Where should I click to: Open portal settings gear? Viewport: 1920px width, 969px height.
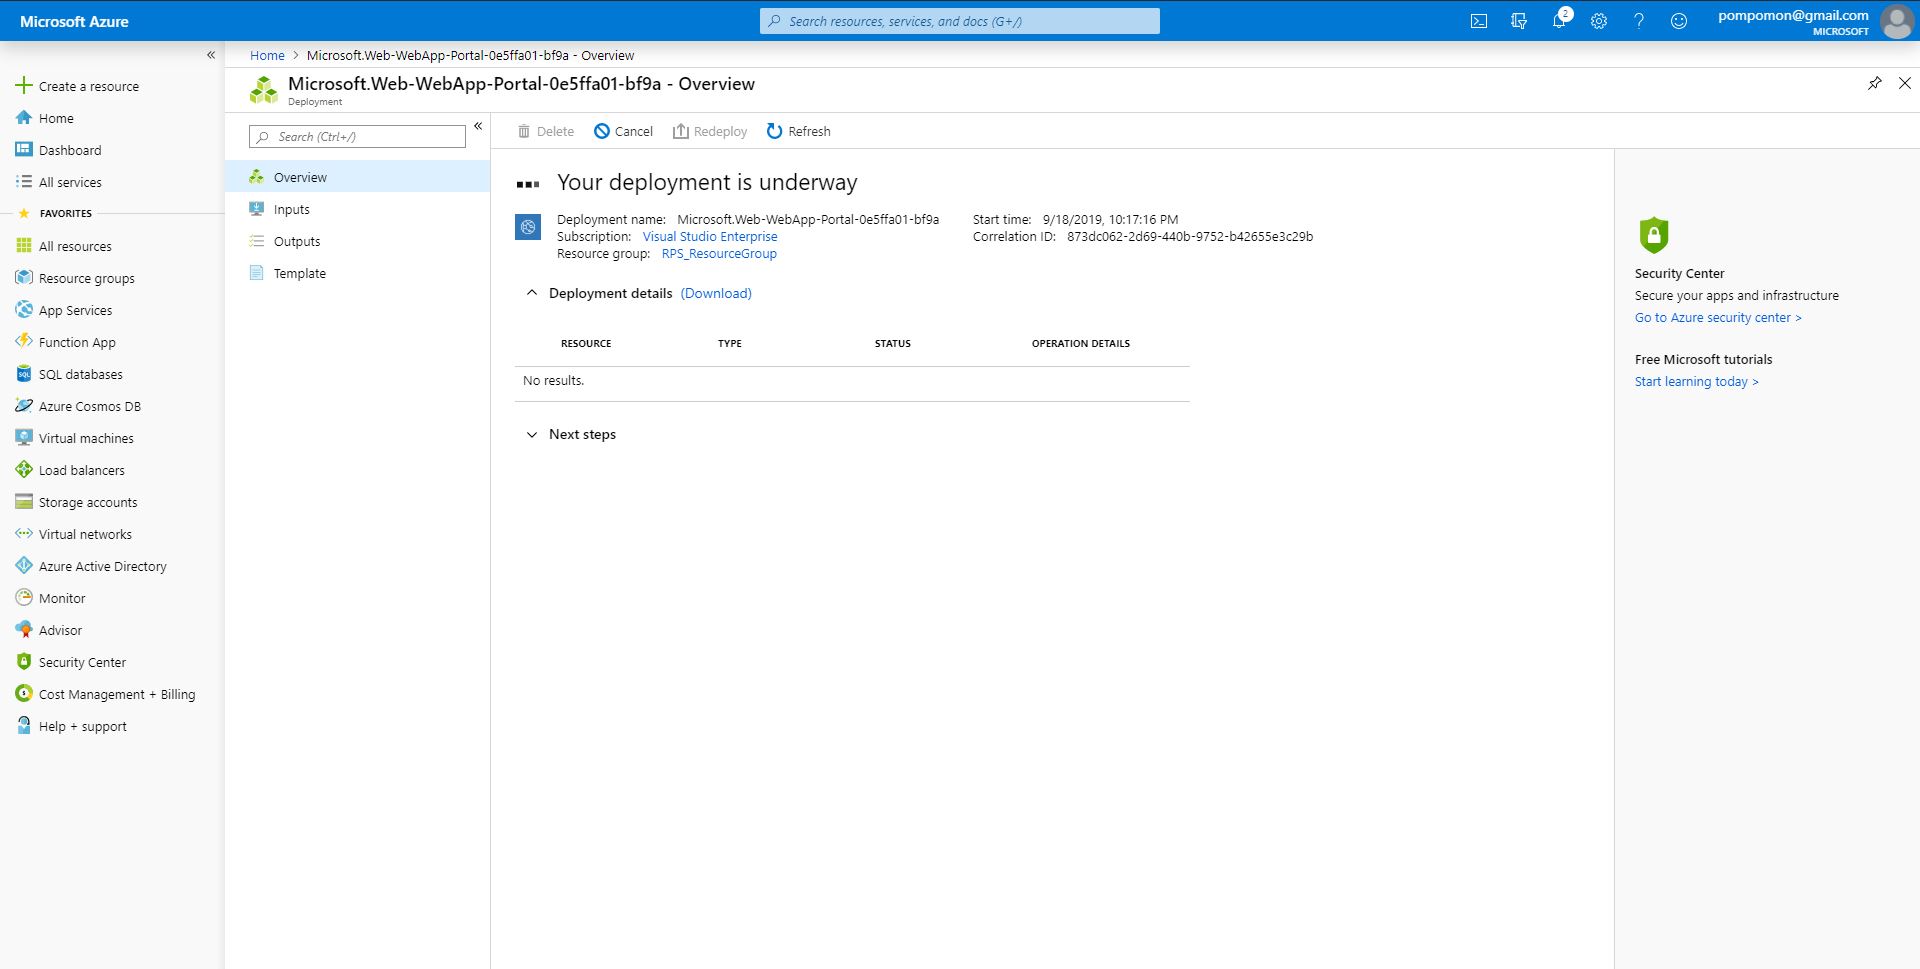click(x=1599, y=21)
